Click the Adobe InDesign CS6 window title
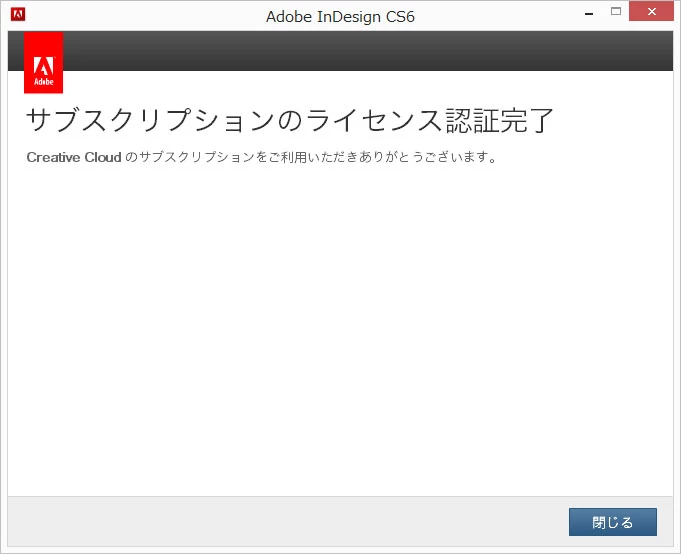This screenshot has width=681, height=554. pyautogui.click(x=340, y=17)
